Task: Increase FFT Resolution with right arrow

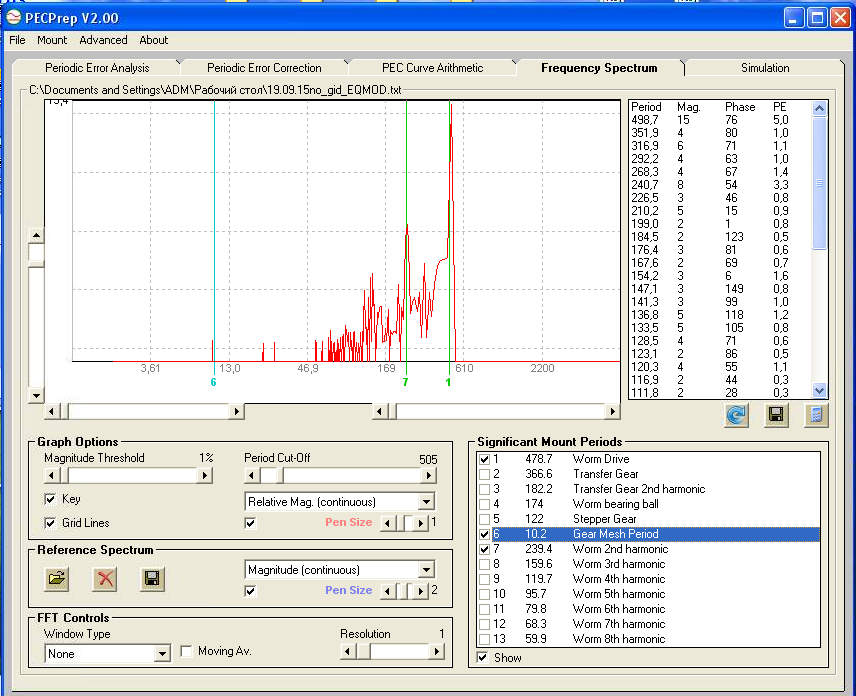Action: click(x=436, y=651)
